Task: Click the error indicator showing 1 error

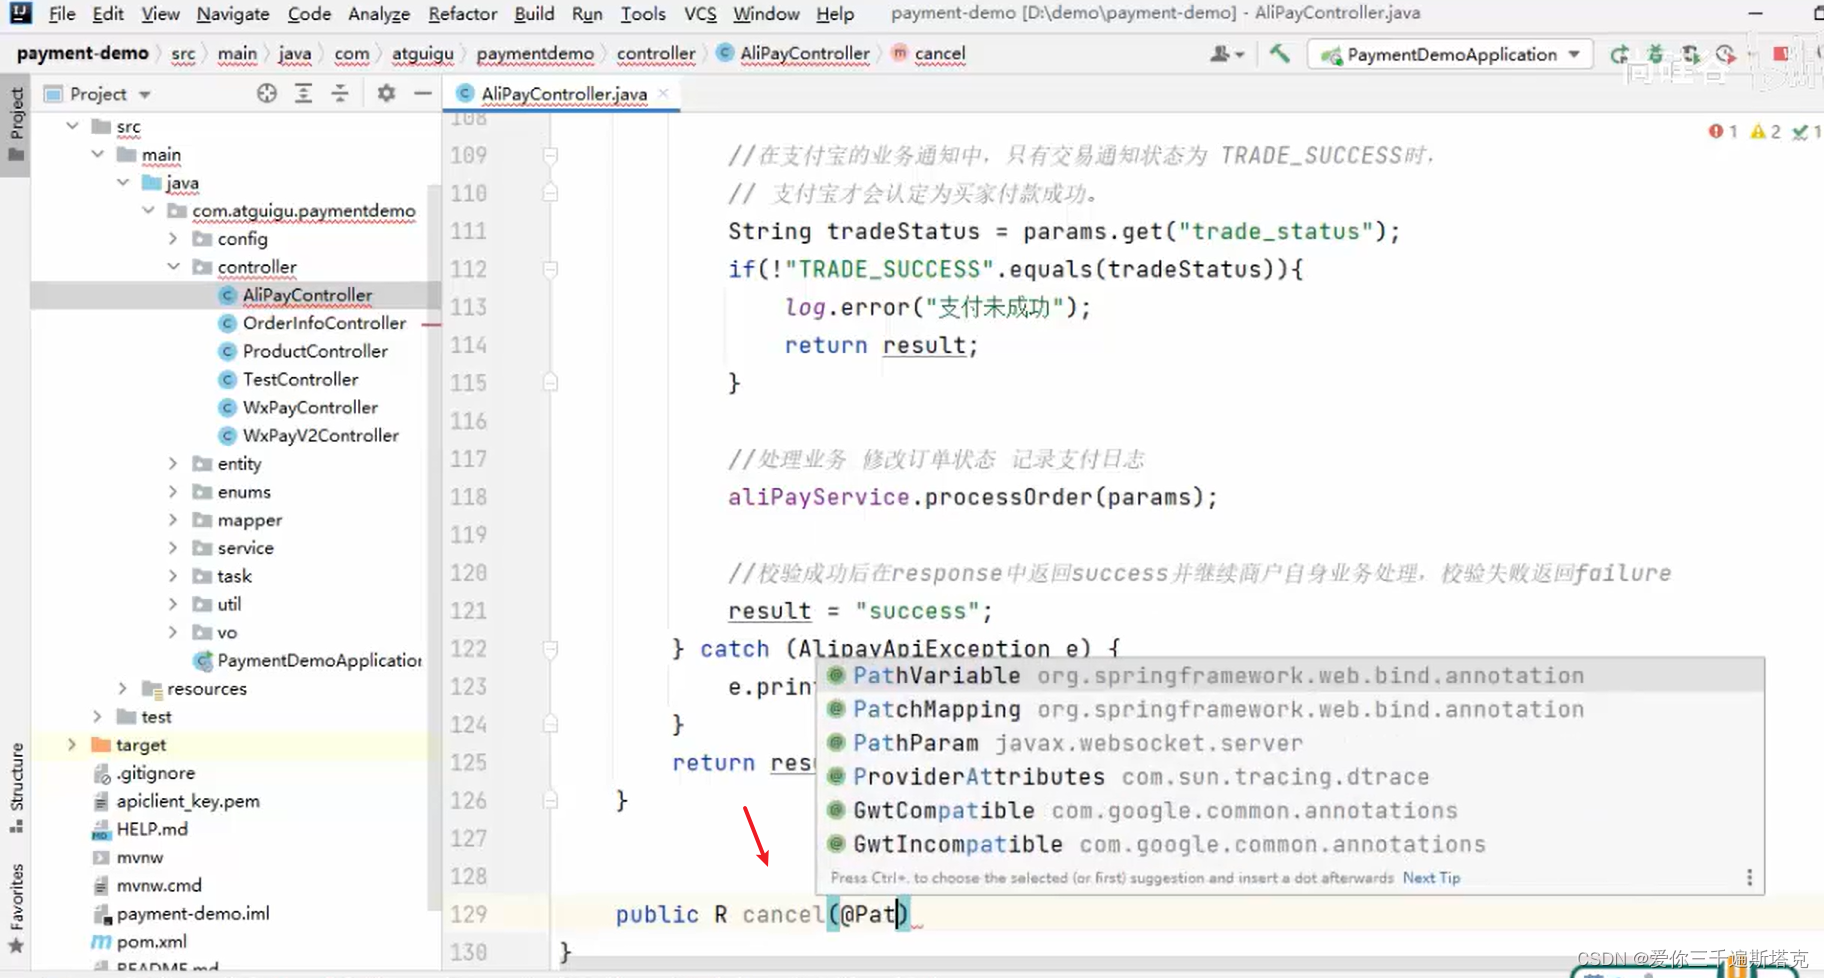Action: click(x=1723, y=131)
